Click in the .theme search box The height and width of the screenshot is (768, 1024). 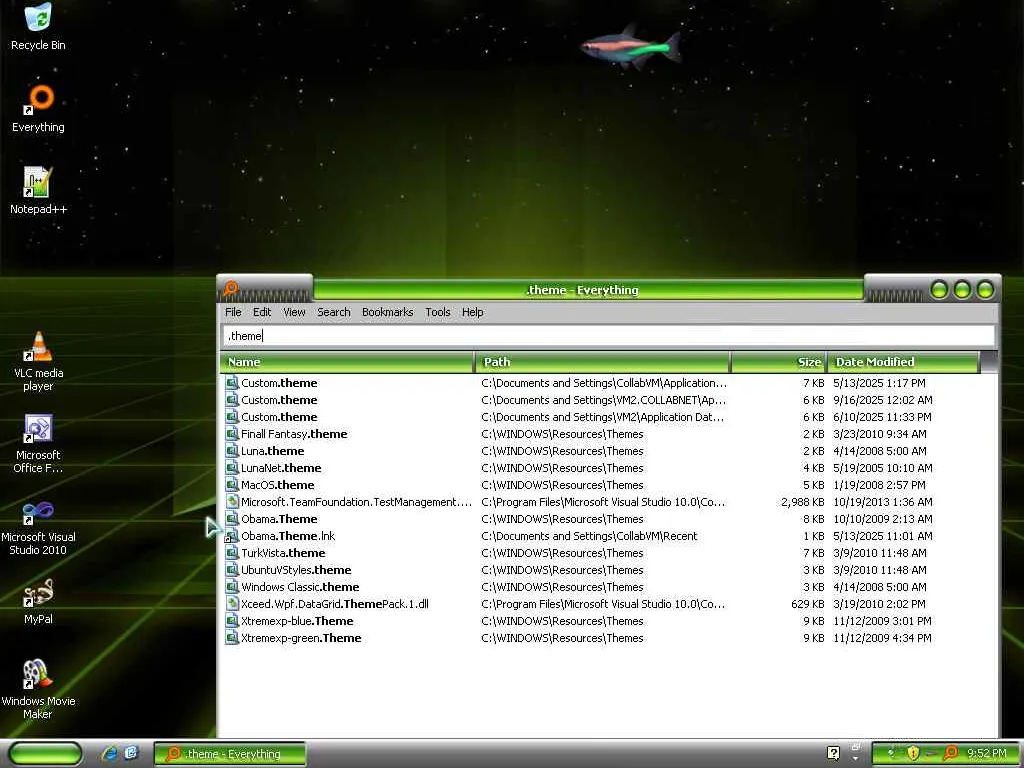click(x=609, y=336)
